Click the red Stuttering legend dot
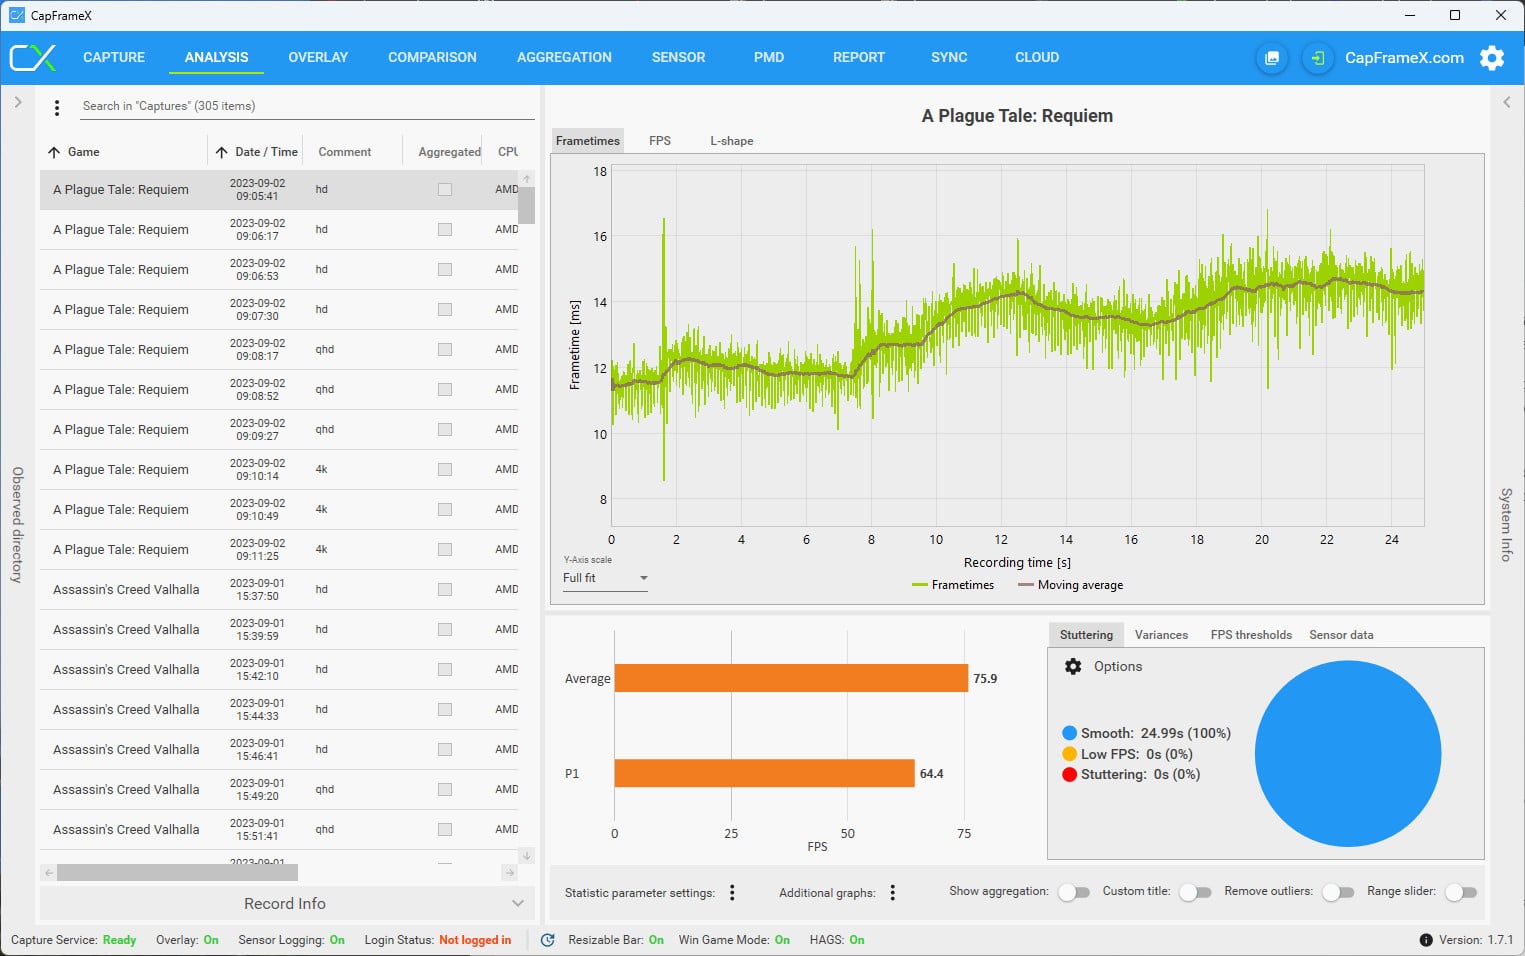The width and height of the screenshot is (1525, 956). [x=1069, y=774]
